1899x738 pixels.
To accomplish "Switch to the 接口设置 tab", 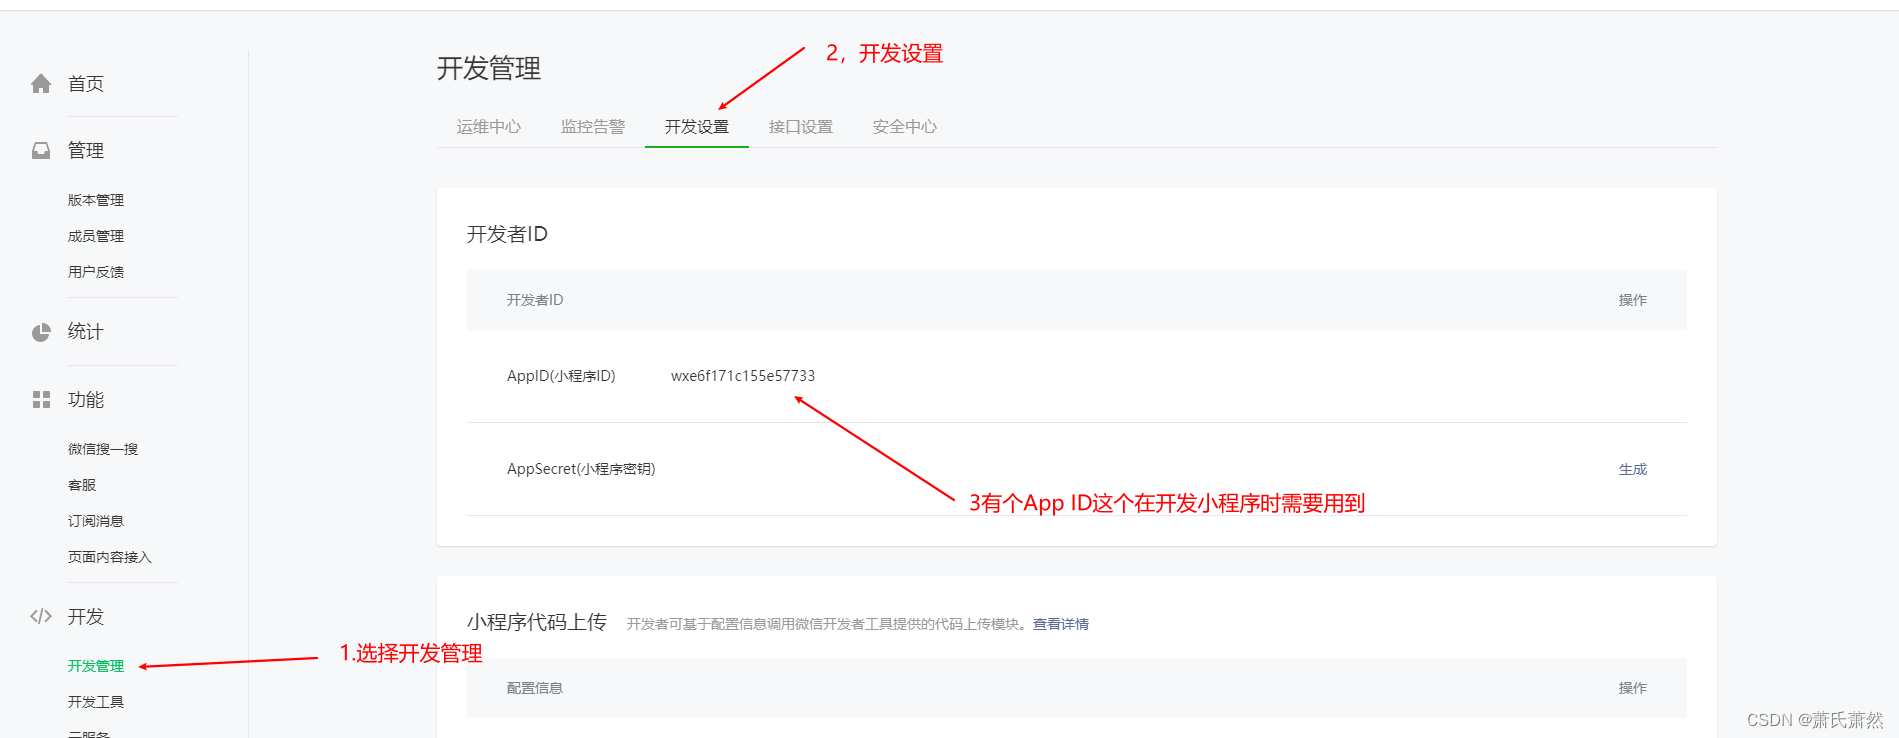I will click(x=801, y=127).
